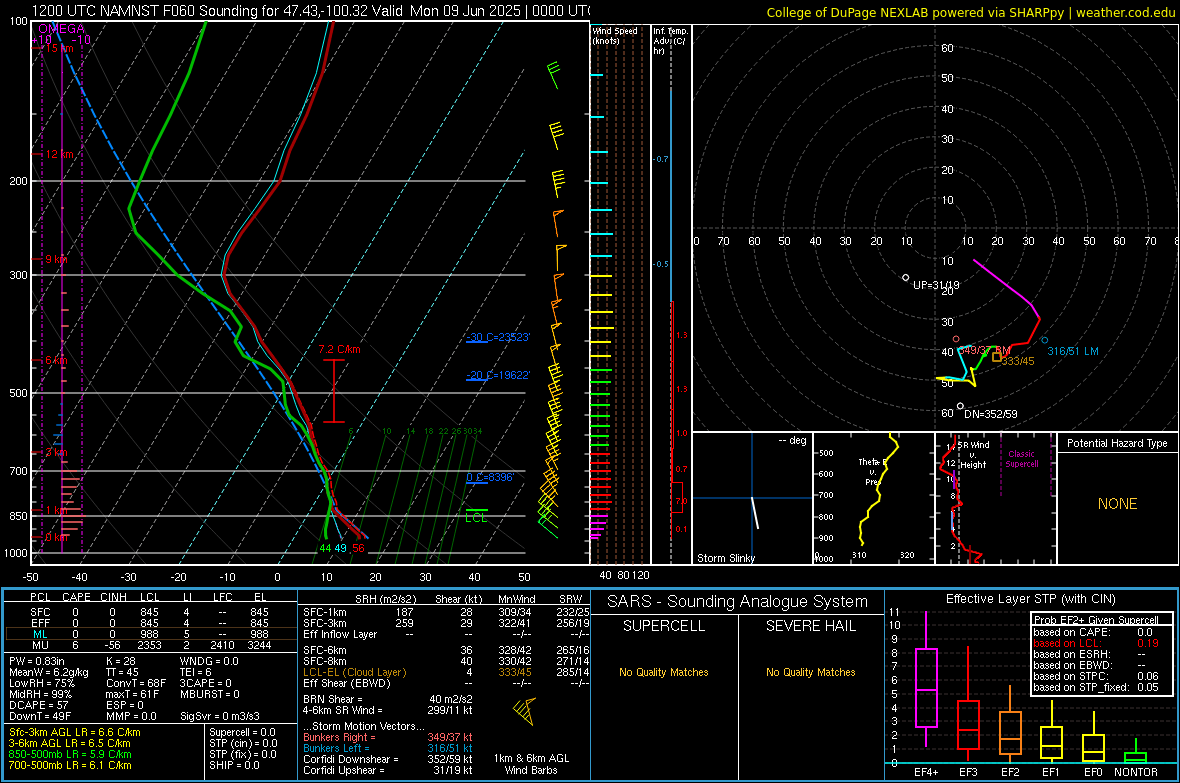The width and height of the screenshot is (1180, 783).
Task: Click the 'Supercell = 0.0' composite value
Action: click(x=242, y=733)
